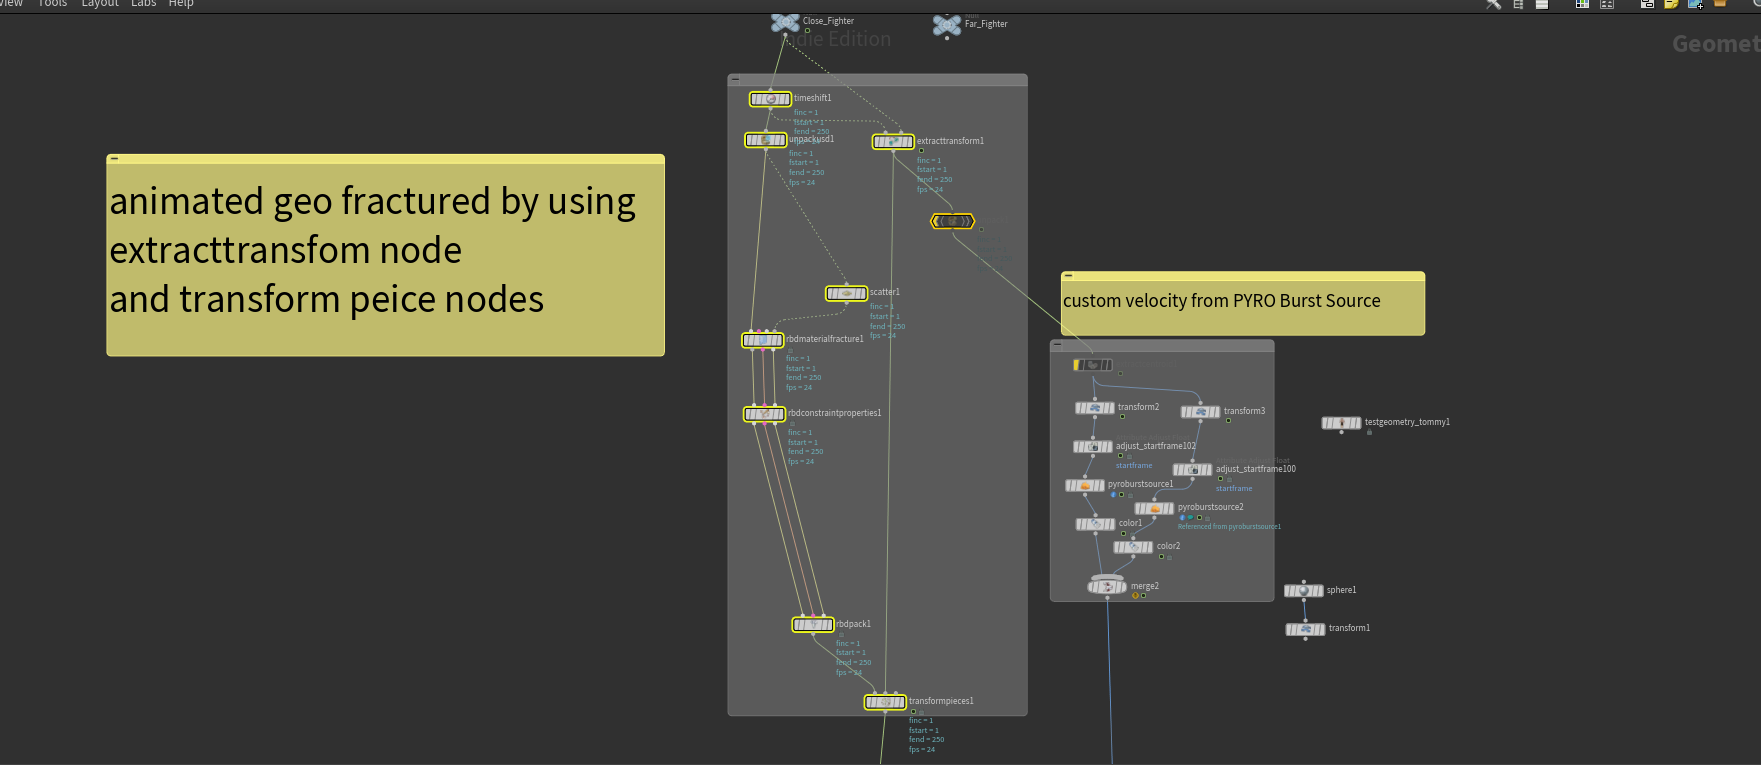The height and width of the screenshot is (765, 1761).
Task: Select the dark node atop the pyro network box
Action: click(x=1093, y=365)
